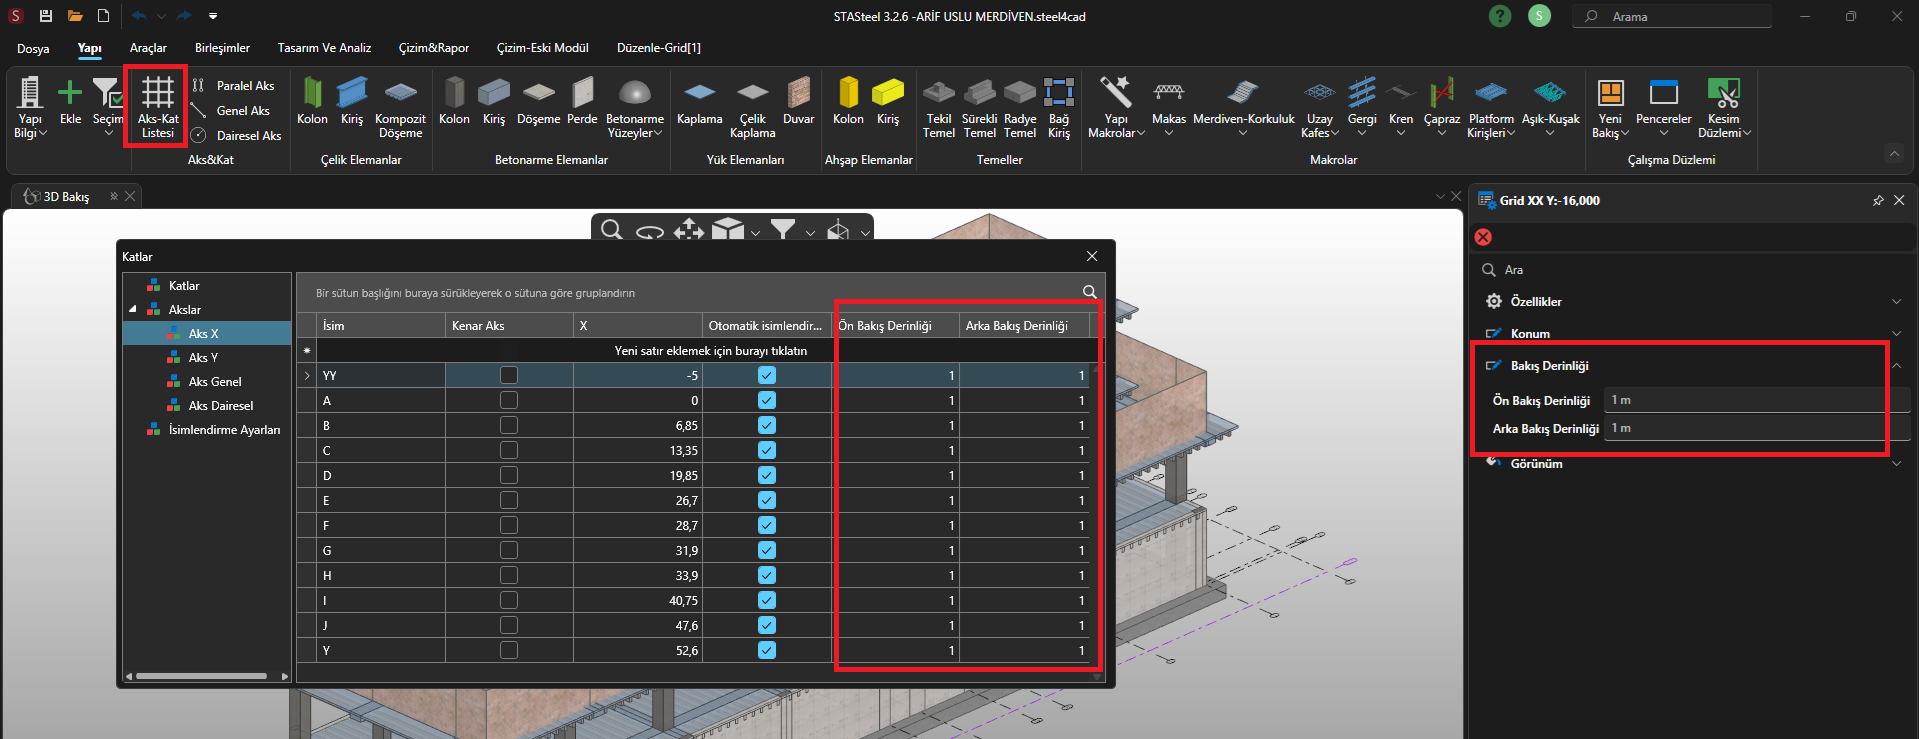Image resolution: width=1919 pixels, height=739 pixels.
Task: Uncheck Otomatik isimlendirme for row B
Action: click(767, 425)
